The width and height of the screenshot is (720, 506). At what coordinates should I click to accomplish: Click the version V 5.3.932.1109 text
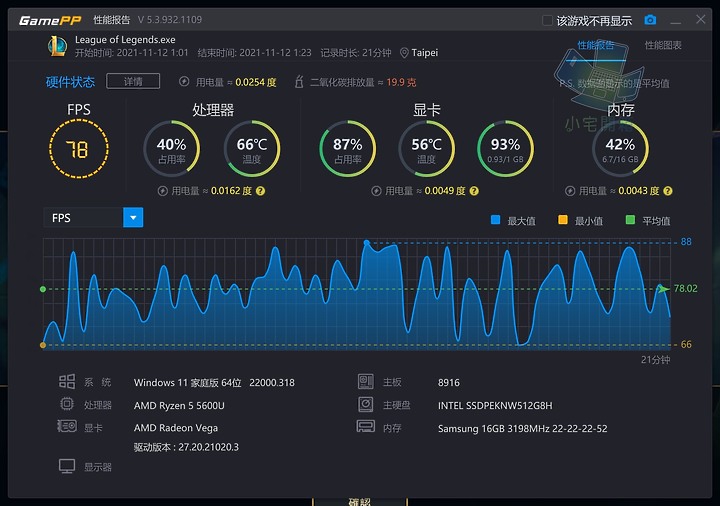point(170,20)
